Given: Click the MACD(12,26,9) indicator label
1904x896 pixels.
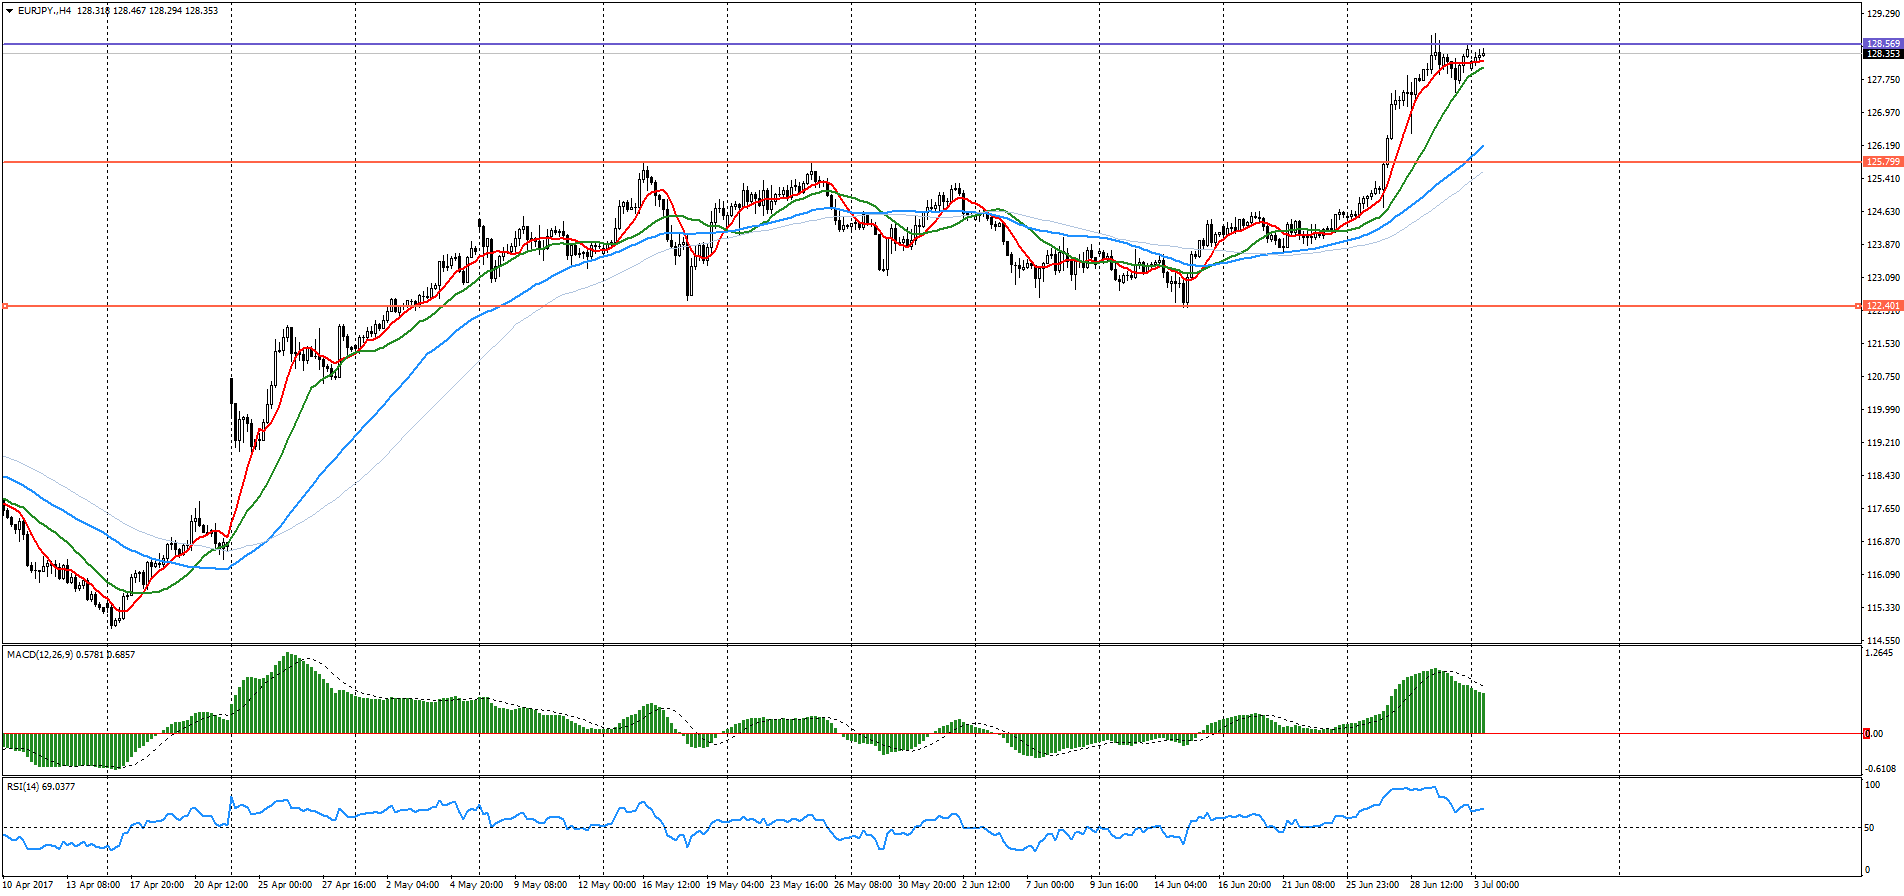Looking at the screenshot, I should click(40, 655).
